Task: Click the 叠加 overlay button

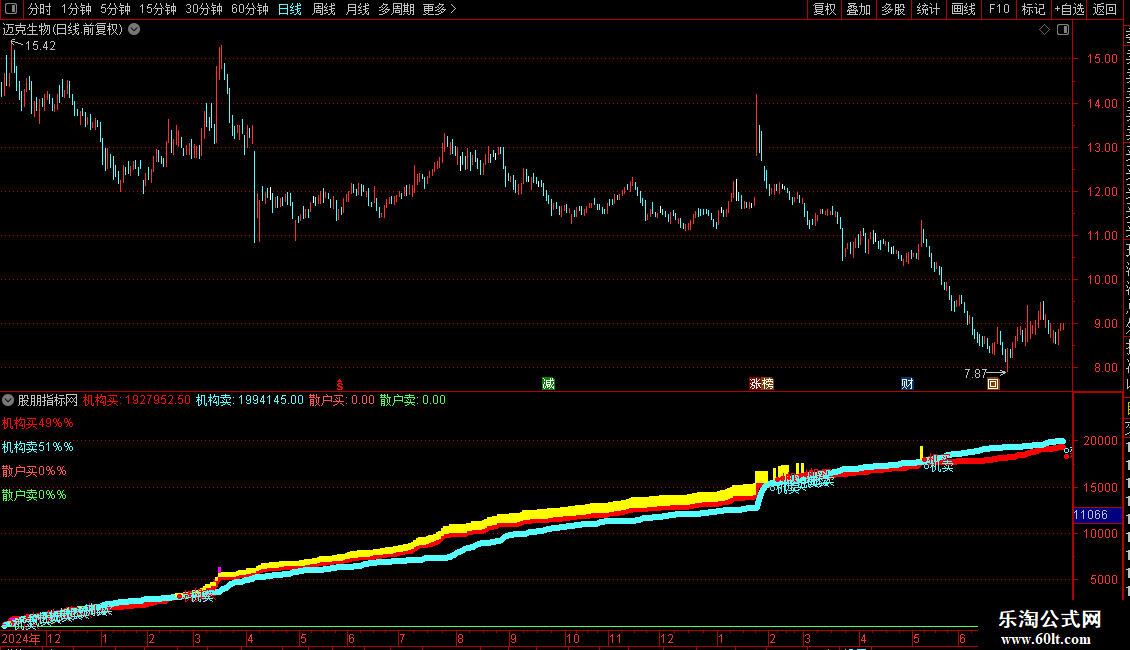Action: 858,9
